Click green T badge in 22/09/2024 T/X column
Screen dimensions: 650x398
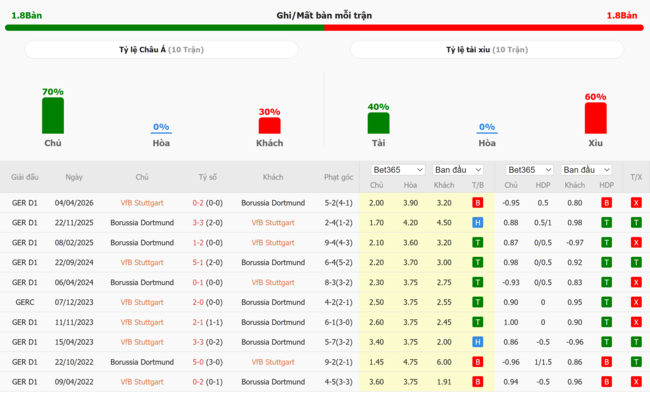[x=636, y=262]
